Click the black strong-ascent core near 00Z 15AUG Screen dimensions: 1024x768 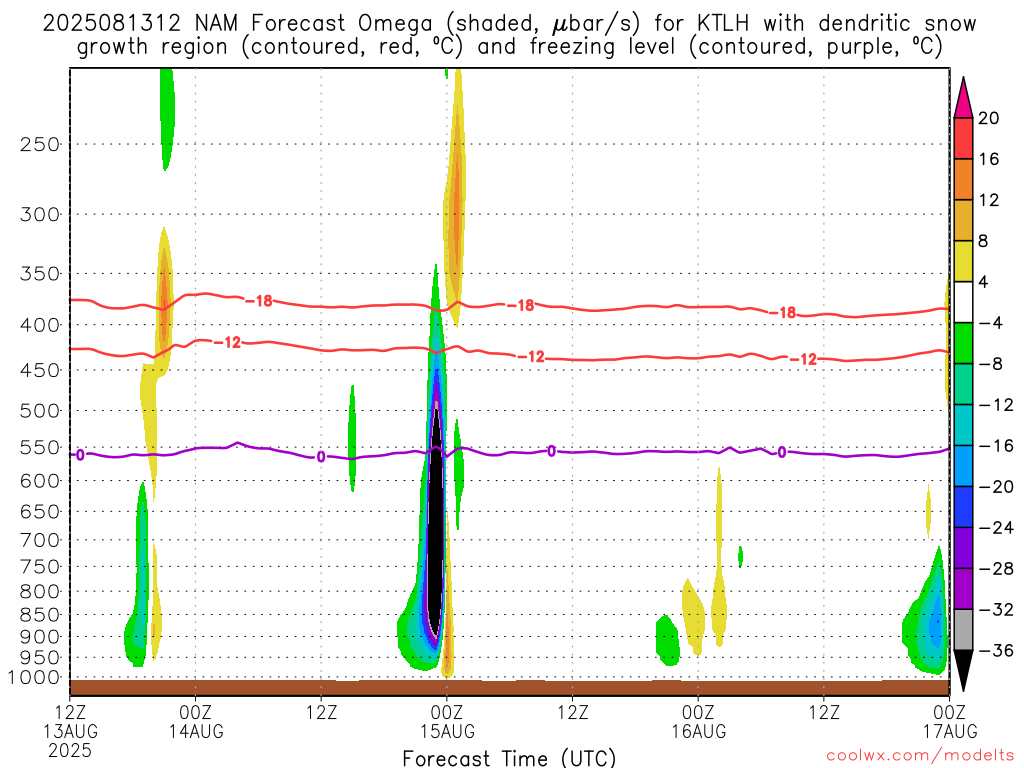click(x=436, y=522)
